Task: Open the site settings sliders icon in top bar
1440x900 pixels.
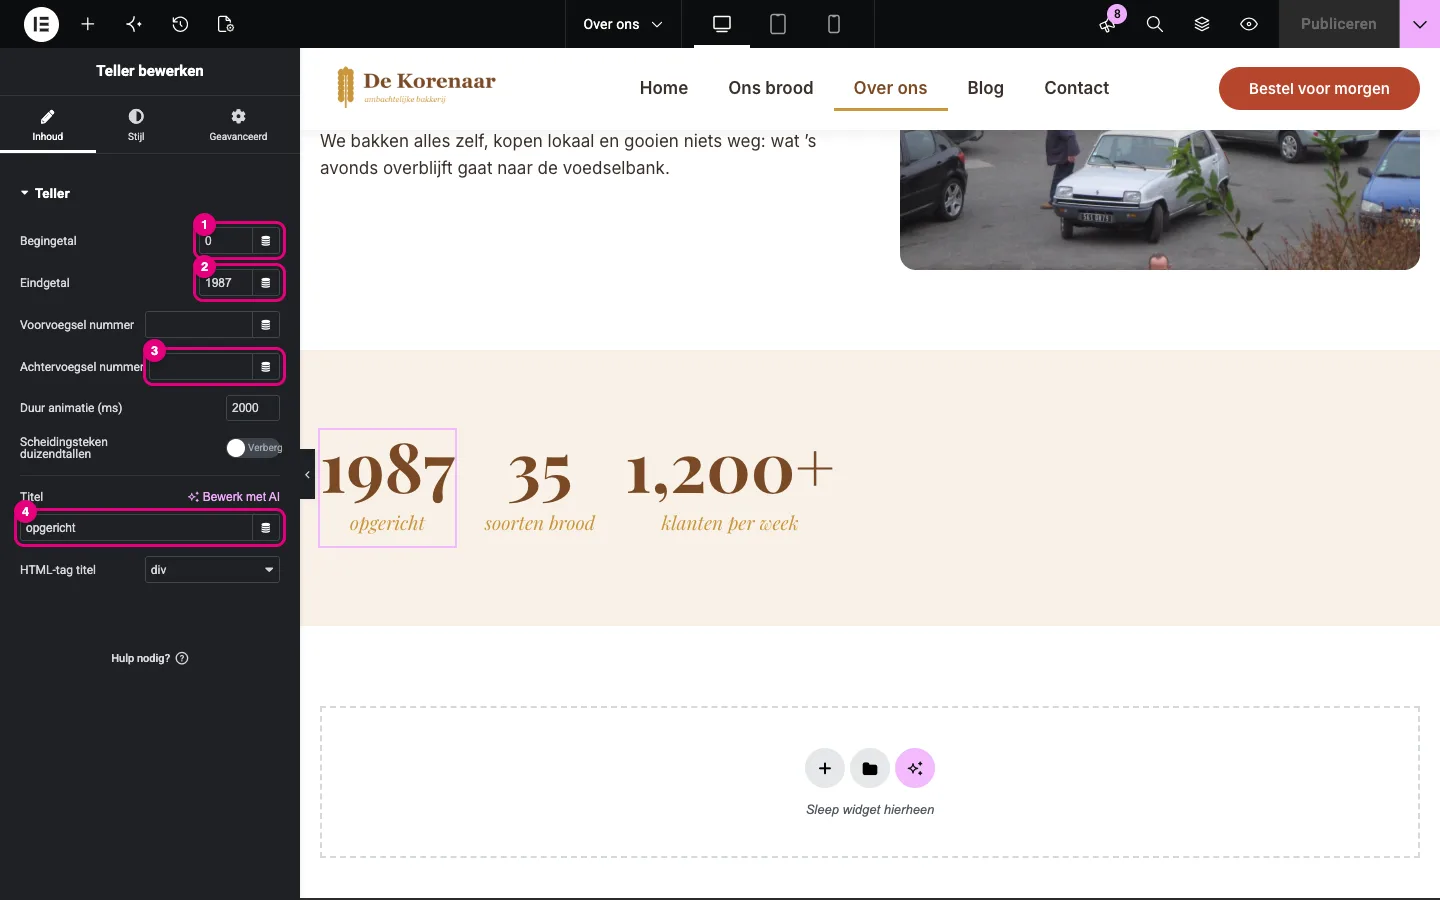Action: click(134, 24)
